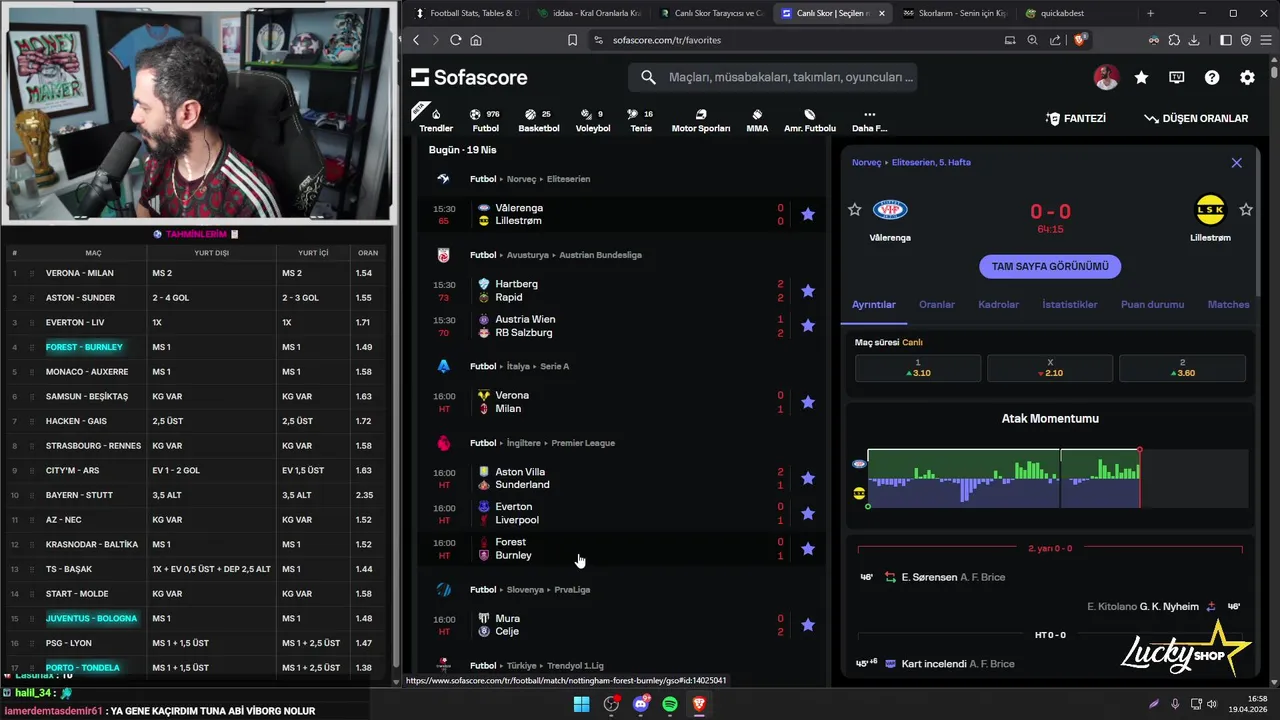
Task: Toggle favorite star for Mura - Celje
Action: [808, 625]
